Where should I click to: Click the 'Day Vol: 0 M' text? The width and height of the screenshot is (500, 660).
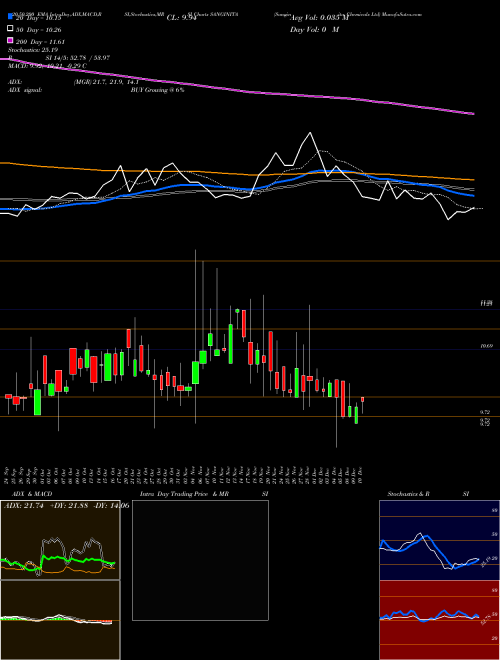(314, 29)
